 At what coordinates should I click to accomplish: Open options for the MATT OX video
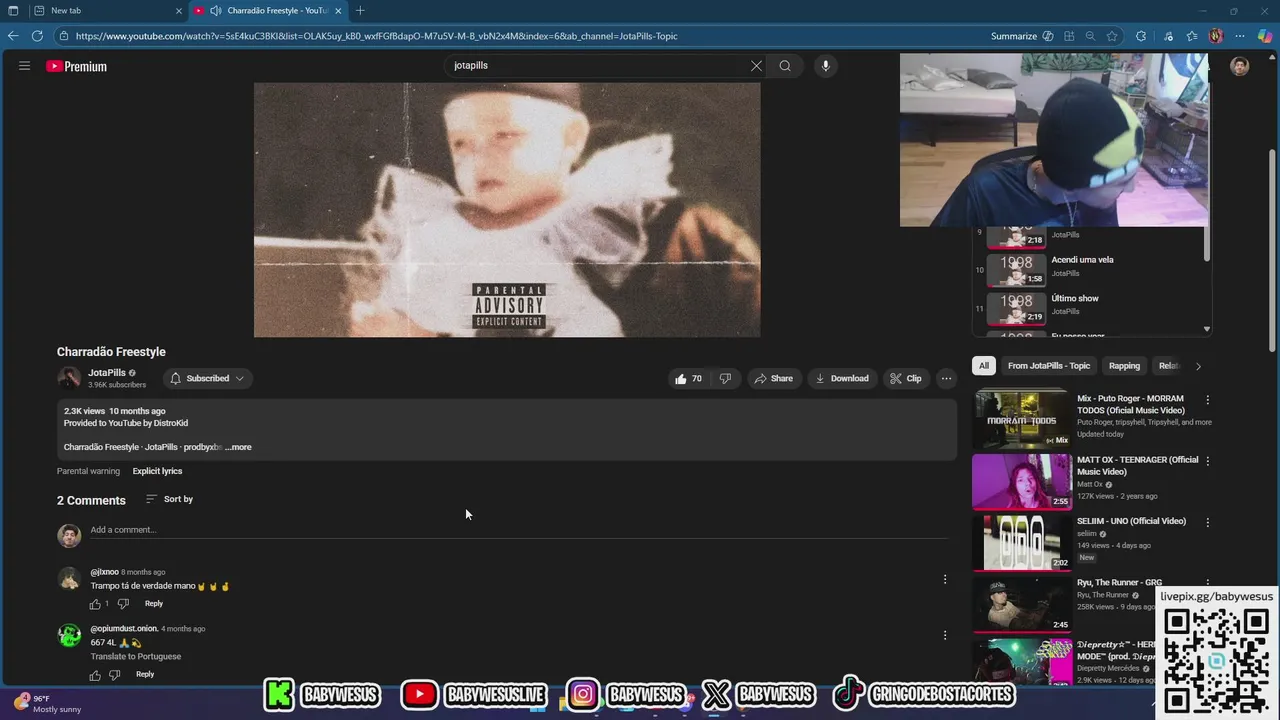(1207, 461)
